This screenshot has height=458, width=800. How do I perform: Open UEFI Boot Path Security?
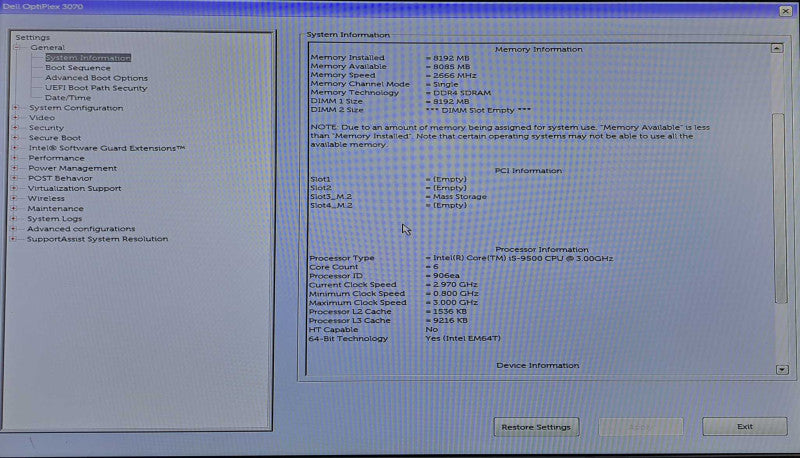pyautogui.click(x=96, y=88)
